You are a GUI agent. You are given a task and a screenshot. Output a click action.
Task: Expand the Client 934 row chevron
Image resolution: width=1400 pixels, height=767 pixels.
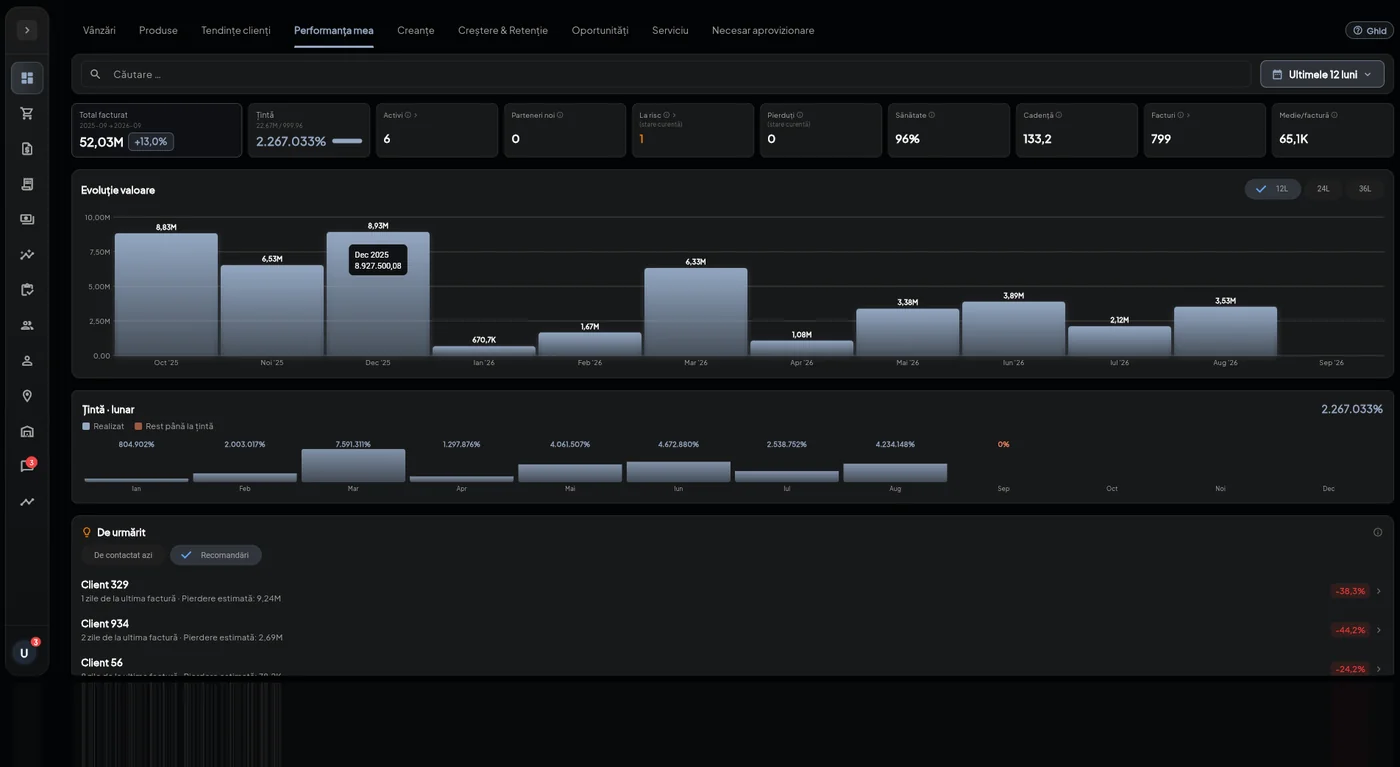tap(1379, 630)
